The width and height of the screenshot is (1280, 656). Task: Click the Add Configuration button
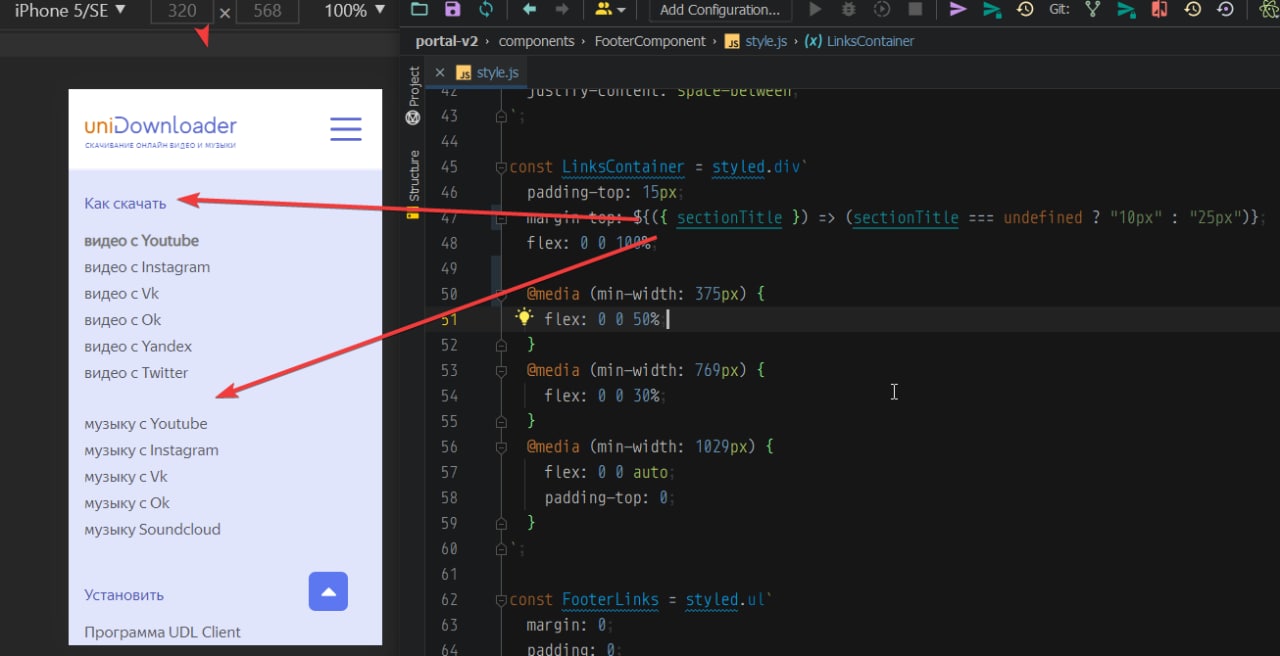(x=720, y=10)
